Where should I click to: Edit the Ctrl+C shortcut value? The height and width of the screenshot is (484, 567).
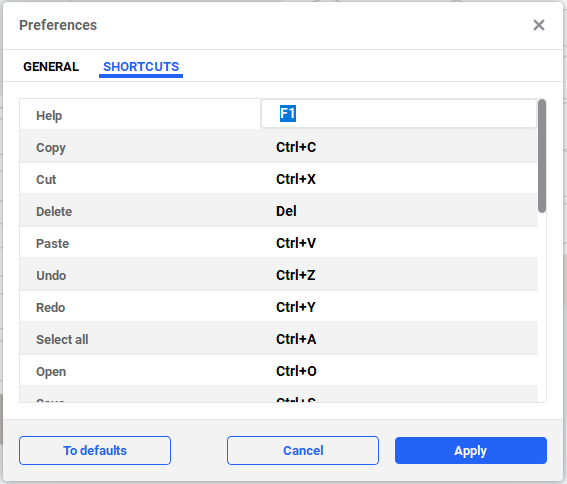pos(296,147)
